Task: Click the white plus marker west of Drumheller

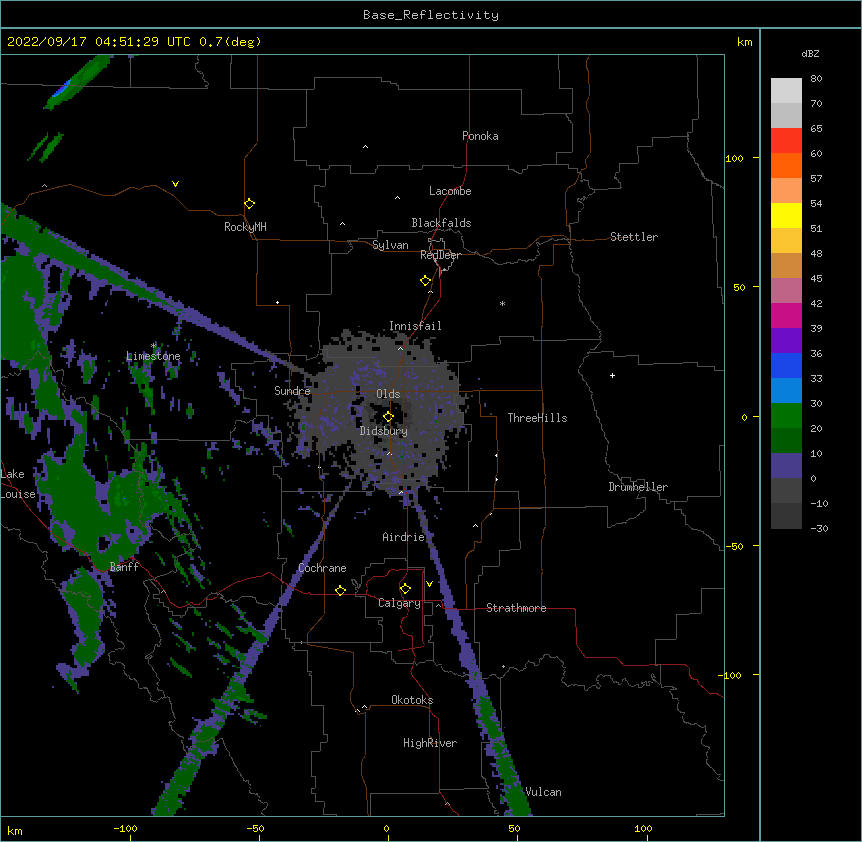Action: [x=612, y=375]
